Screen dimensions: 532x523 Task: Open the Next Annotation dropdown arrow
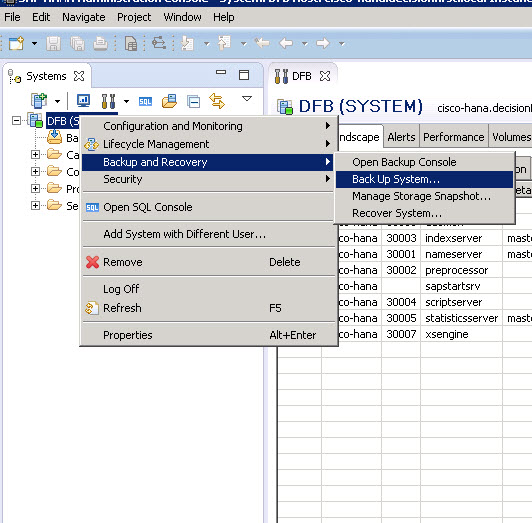tap(207, 44)
